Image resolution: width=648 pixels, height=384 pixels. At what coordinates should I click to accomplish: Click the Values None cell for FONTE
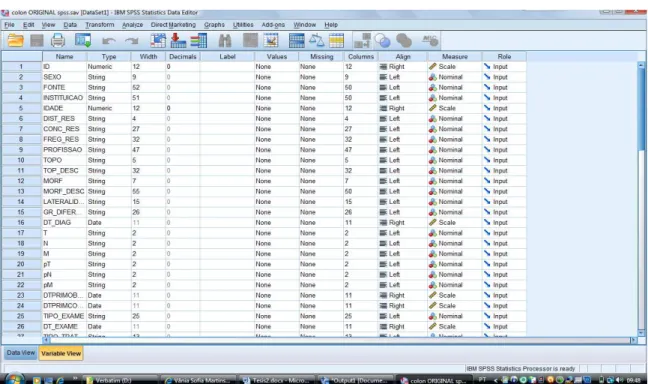pos(276,87)
